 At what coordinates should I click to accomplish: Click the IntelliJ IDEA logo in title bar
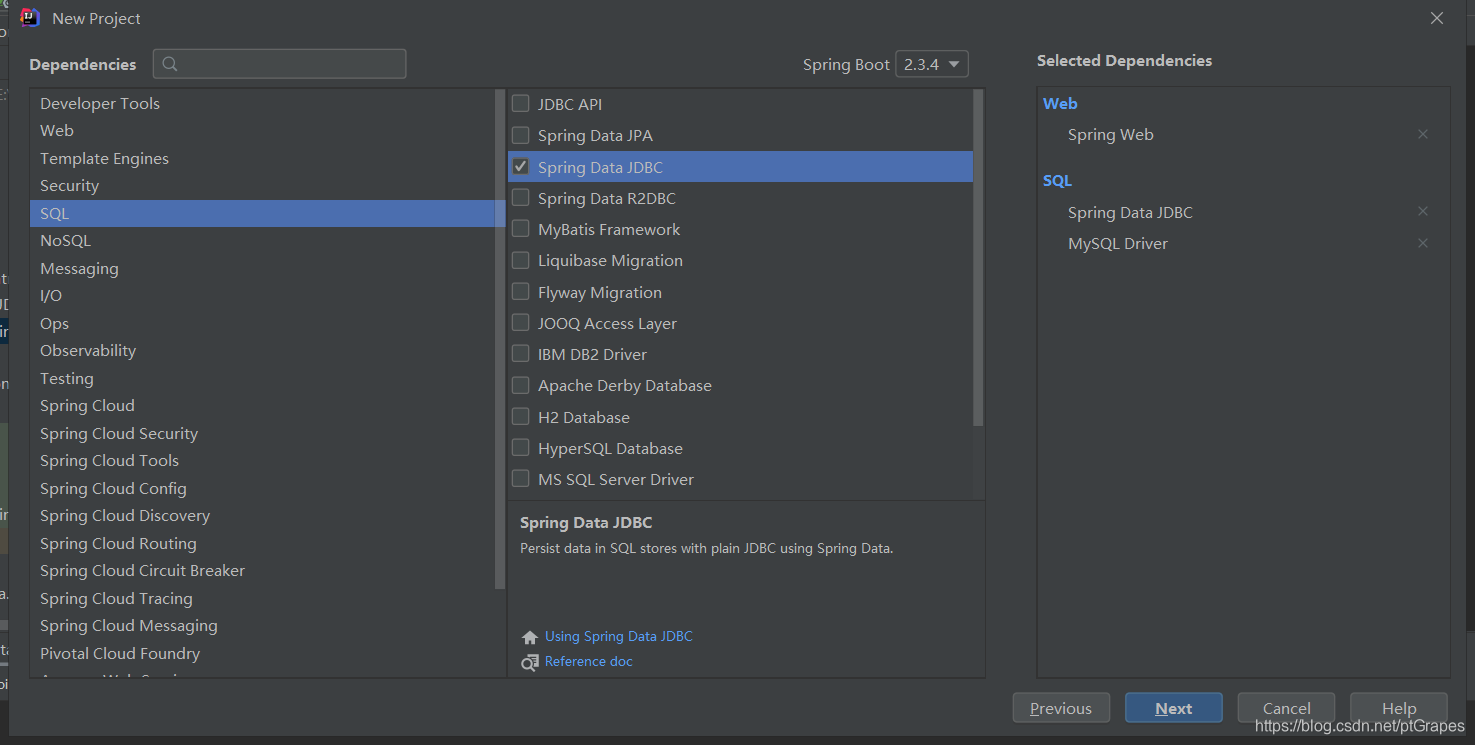tap(30, 18)
